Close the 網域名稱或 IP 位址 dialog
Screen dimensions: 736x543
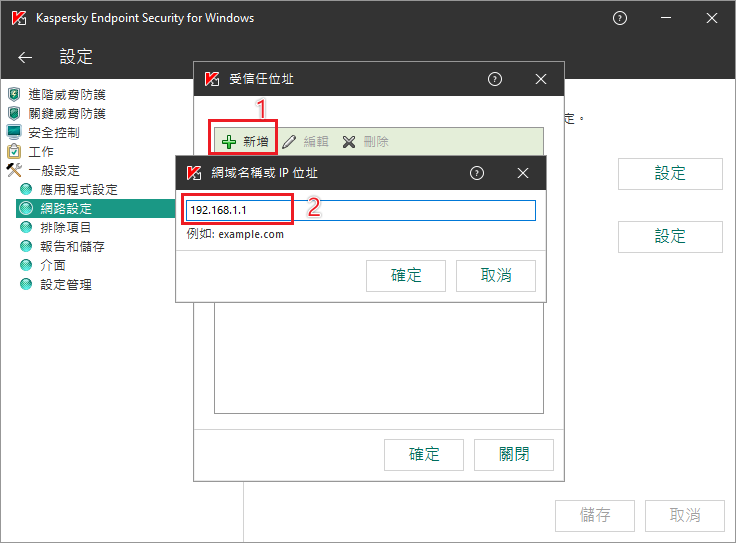[523, 173]
